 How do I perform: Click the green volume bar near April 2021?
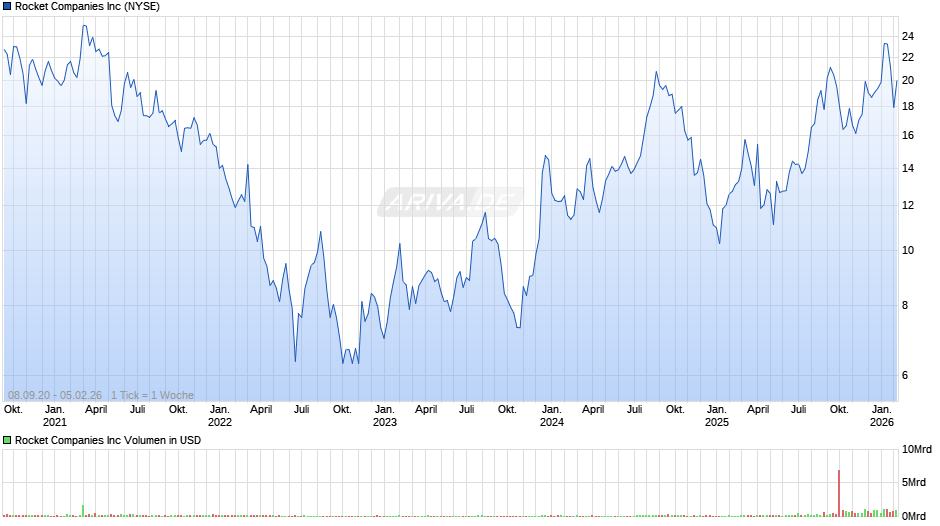(x=83, y=510)
